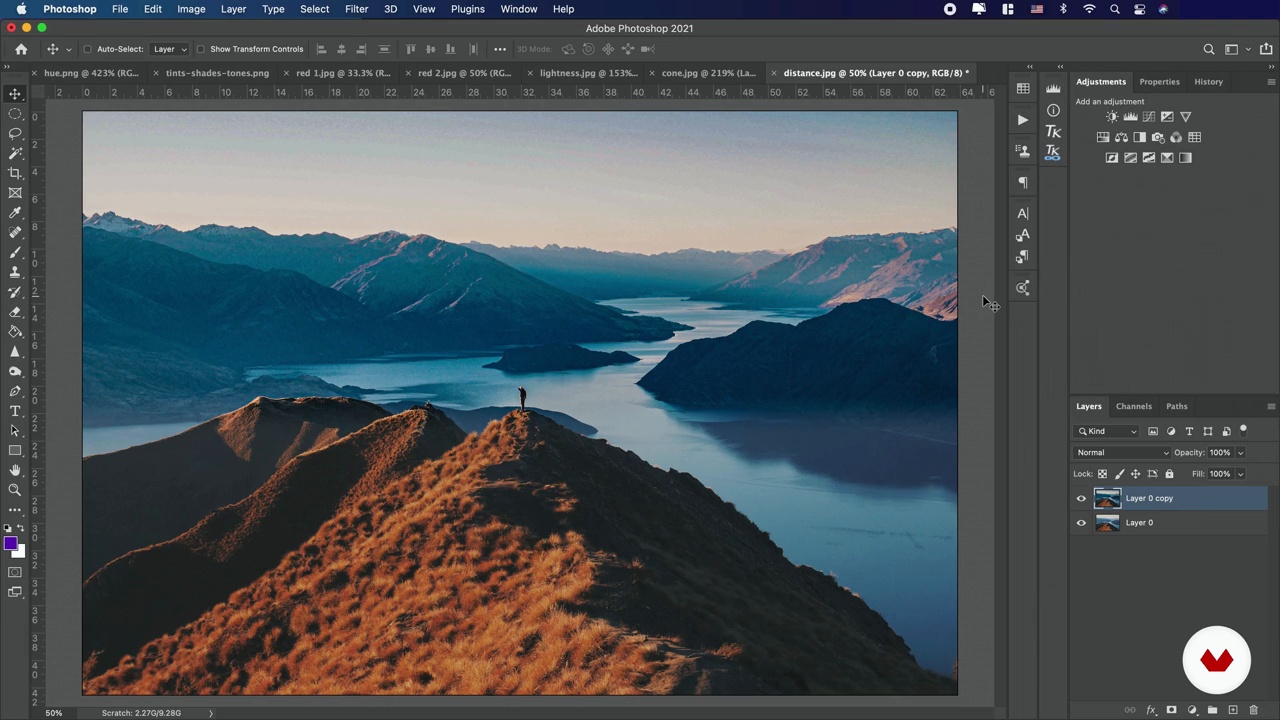The image size is (1280, 720).
Task: Open the Opacity slider dropdown arrow
Action: 1240,453
